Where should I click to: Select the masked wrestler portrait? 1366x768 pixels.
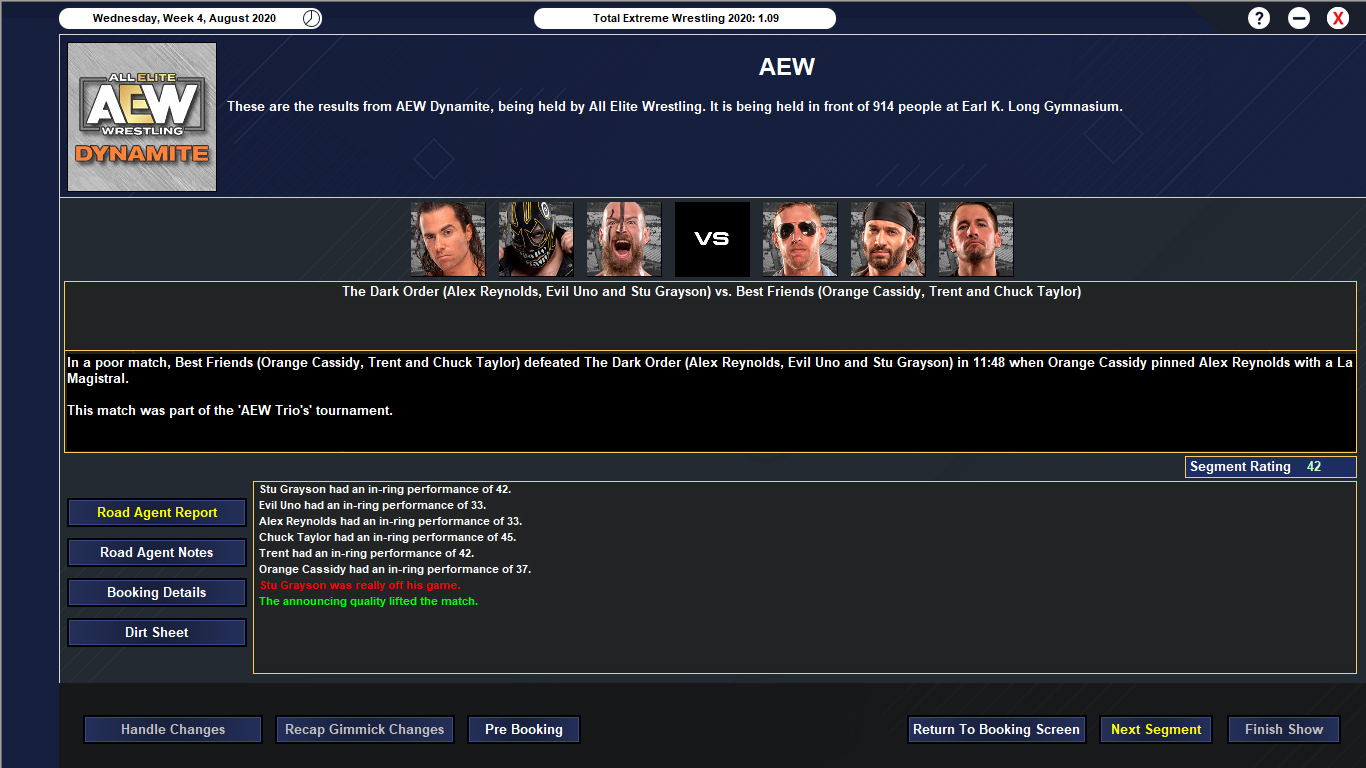coord(536,239)
